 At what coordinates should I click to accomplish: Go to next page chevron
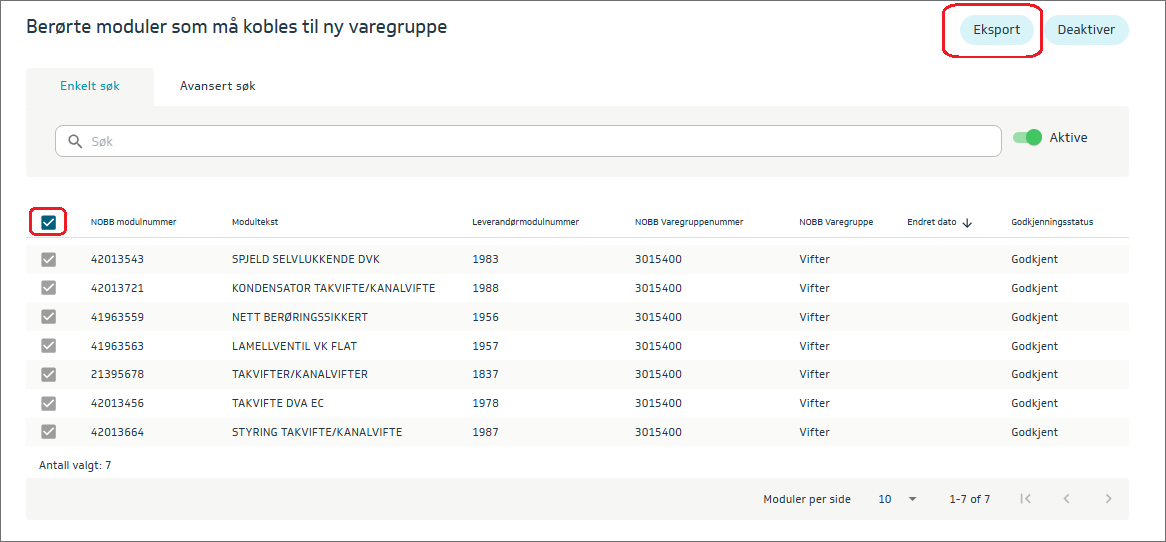click(1107, 499)
